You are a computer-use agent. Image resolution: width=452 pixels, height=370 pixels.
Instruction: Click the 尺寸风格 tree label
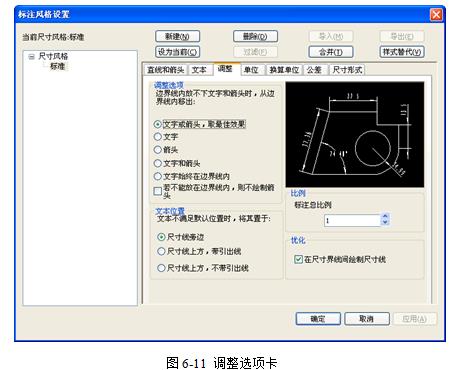click(53, 56)
